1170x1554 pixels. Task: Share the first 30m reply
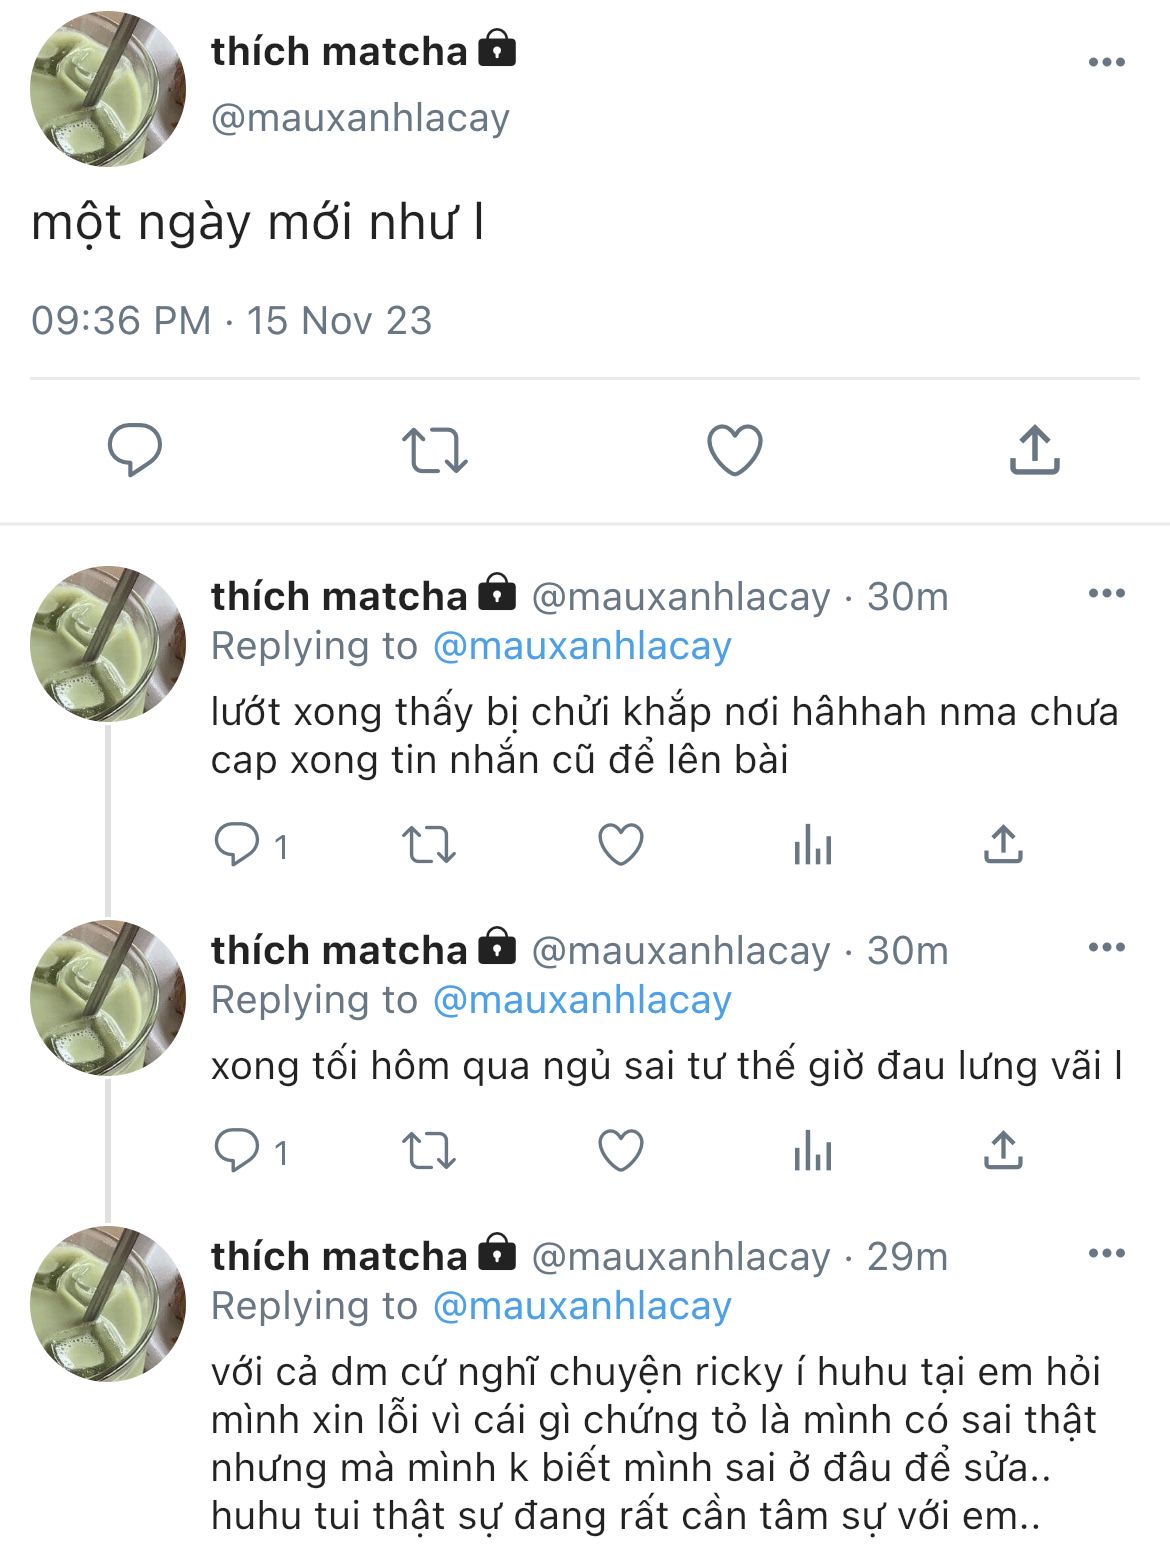tap(1003, 845)
